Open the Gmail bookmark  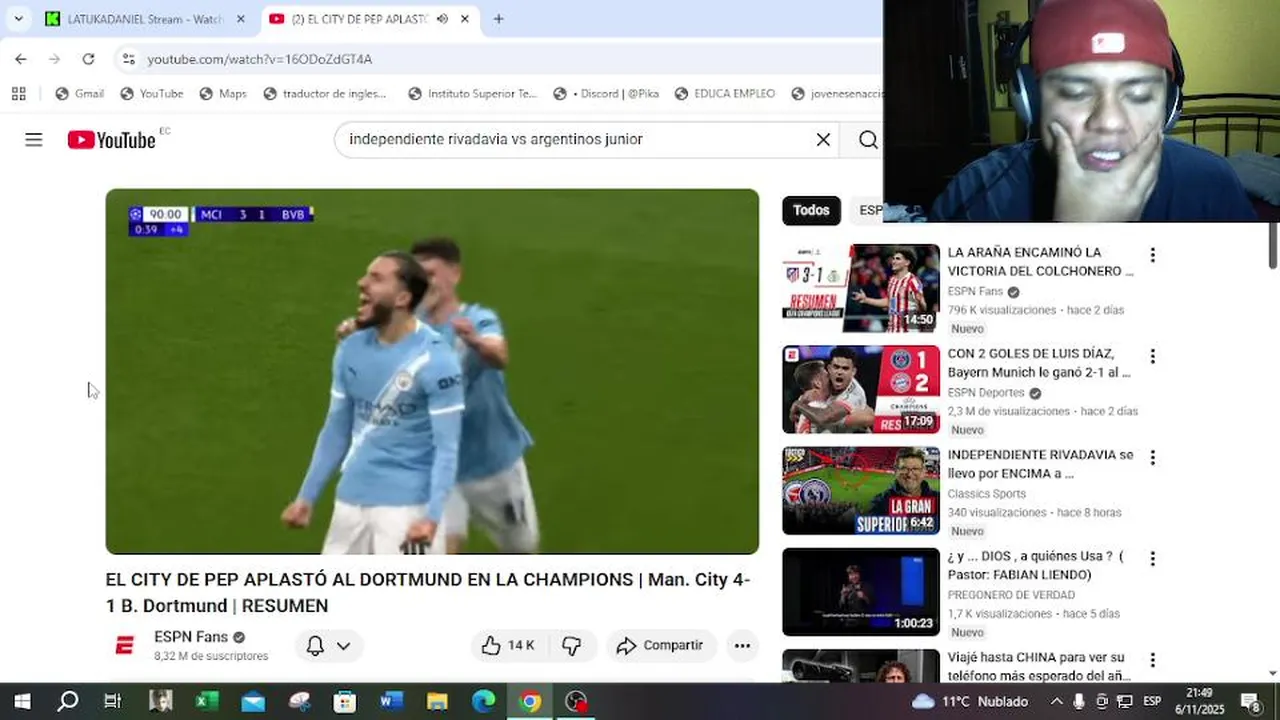coord(79,93)
